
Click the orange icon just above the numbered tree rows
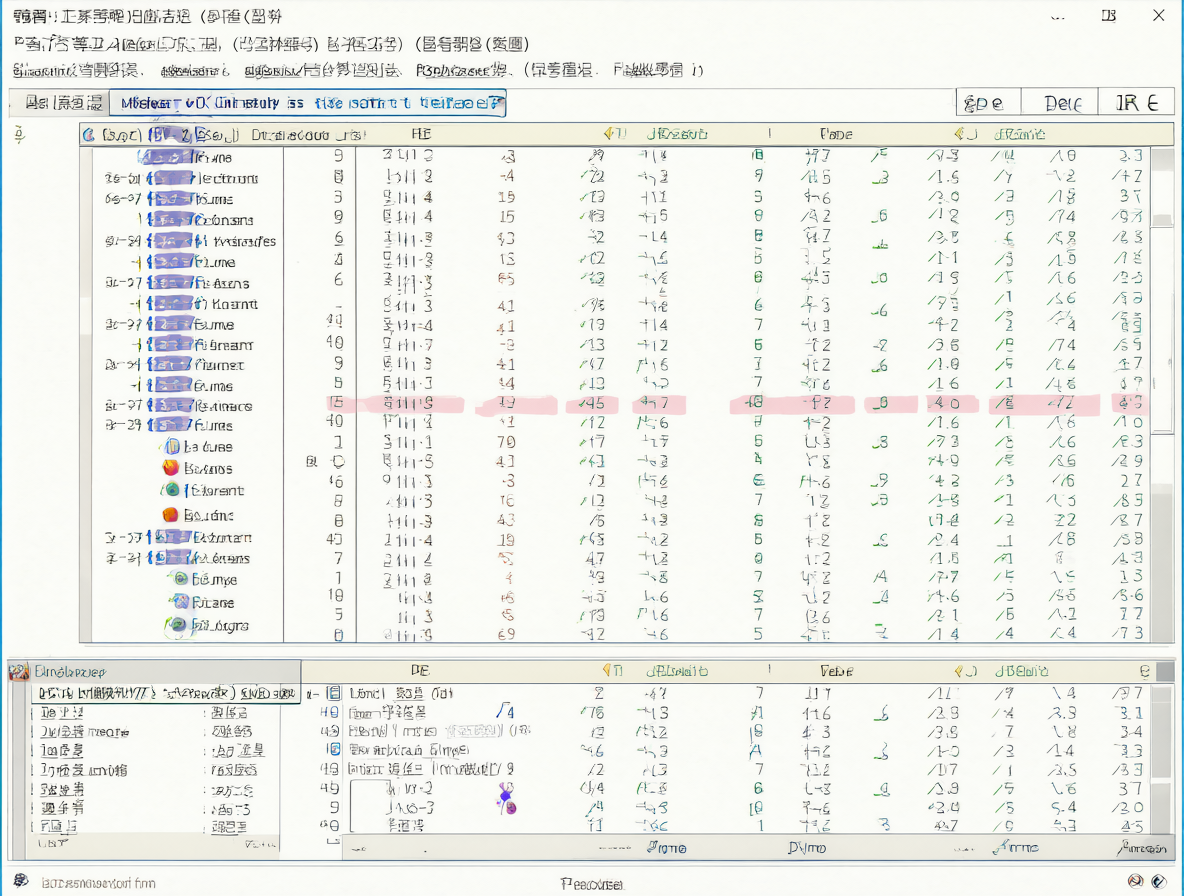click(171, 515)
